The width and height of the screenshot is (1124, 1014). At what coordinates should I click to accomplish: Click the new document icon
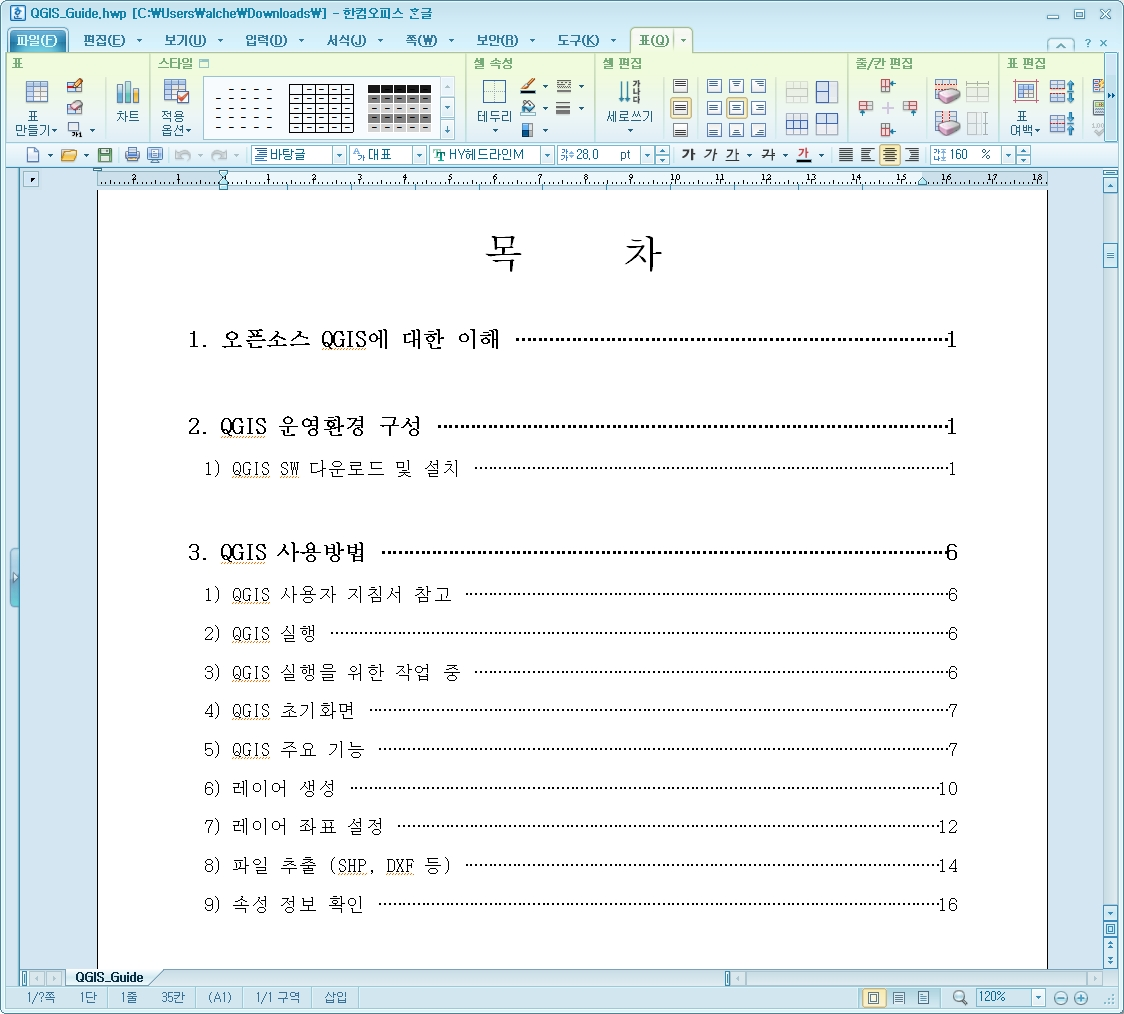click(32, 154)
